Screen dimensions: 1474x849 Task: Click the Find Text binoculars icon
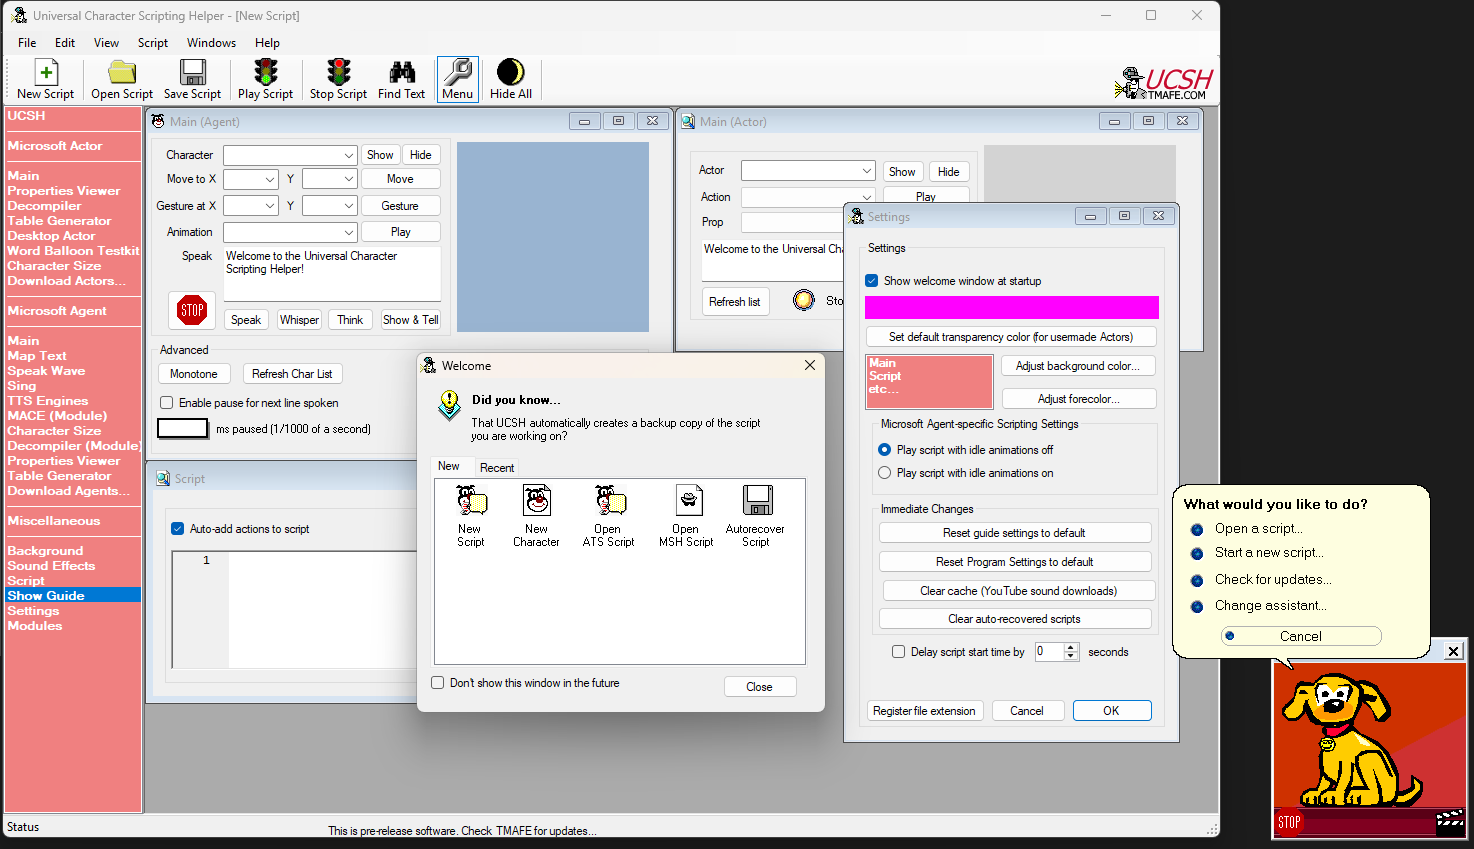(x=402, y=72)
